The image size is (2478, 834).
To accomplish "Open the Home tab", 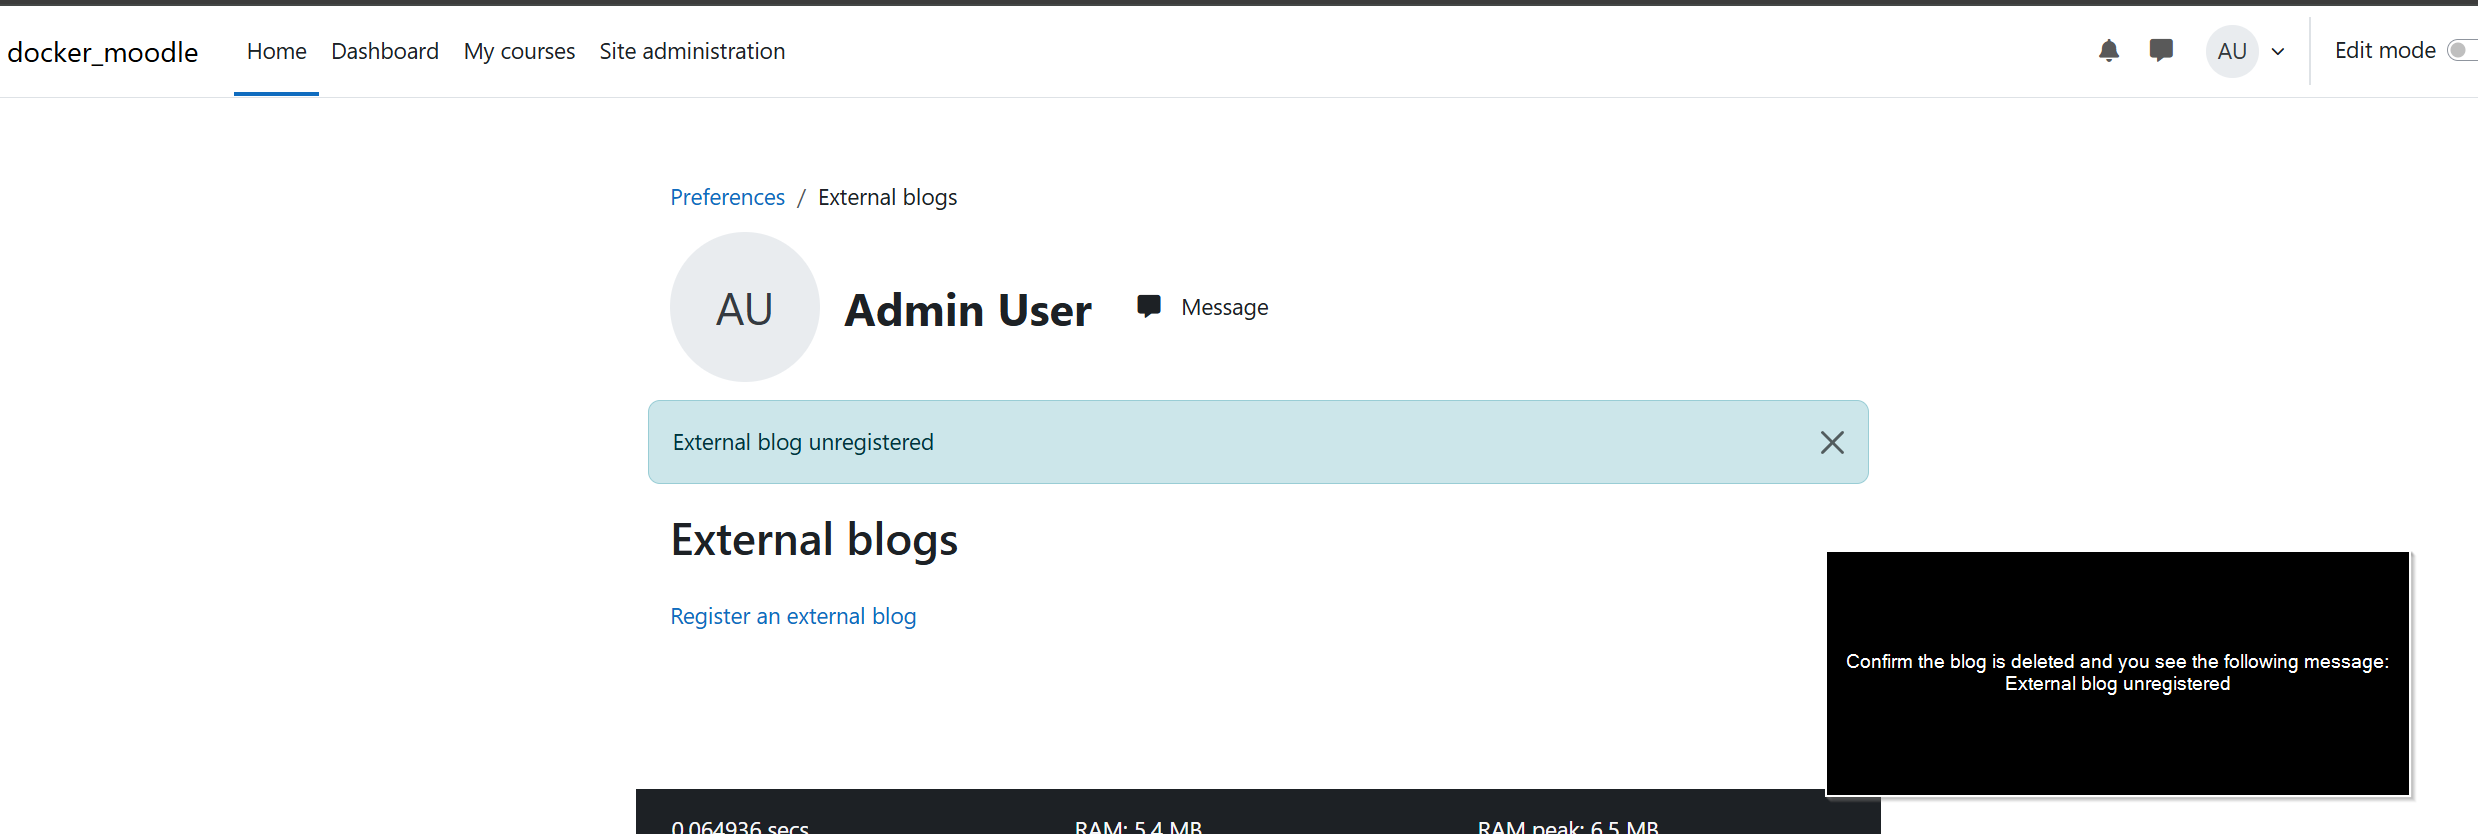I will tap(276, 51).
